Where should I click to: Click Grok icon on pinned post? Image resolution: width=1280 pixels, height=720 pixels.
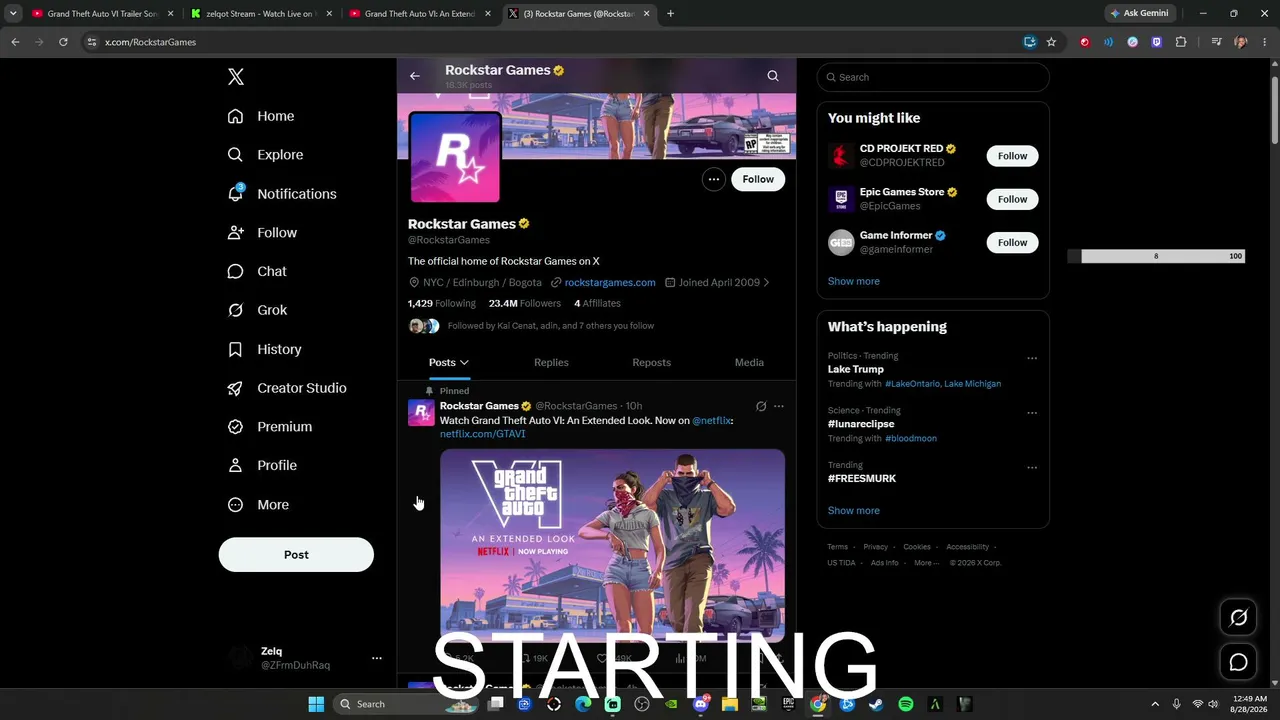pyautogui.click(x=761, y=406)
